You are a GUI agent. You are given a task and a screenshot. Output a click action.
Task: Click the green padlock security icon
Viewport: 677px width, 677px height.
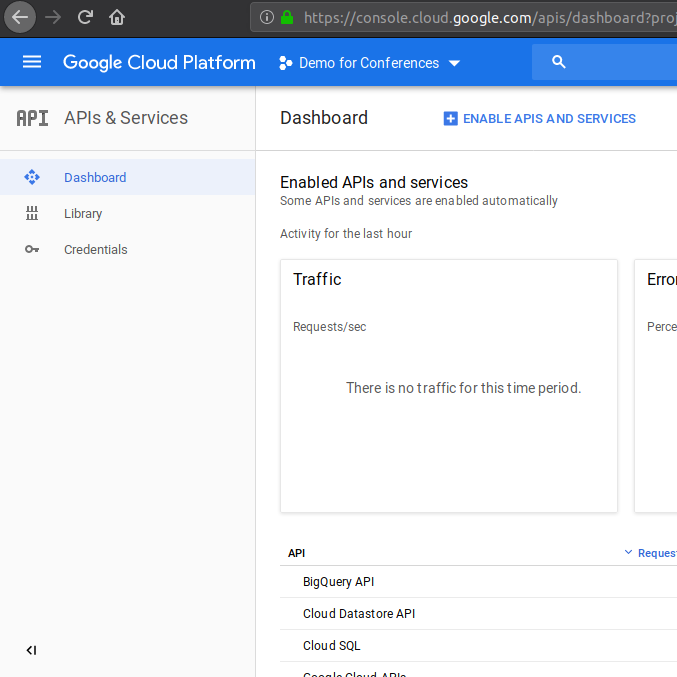coord(287,17)
